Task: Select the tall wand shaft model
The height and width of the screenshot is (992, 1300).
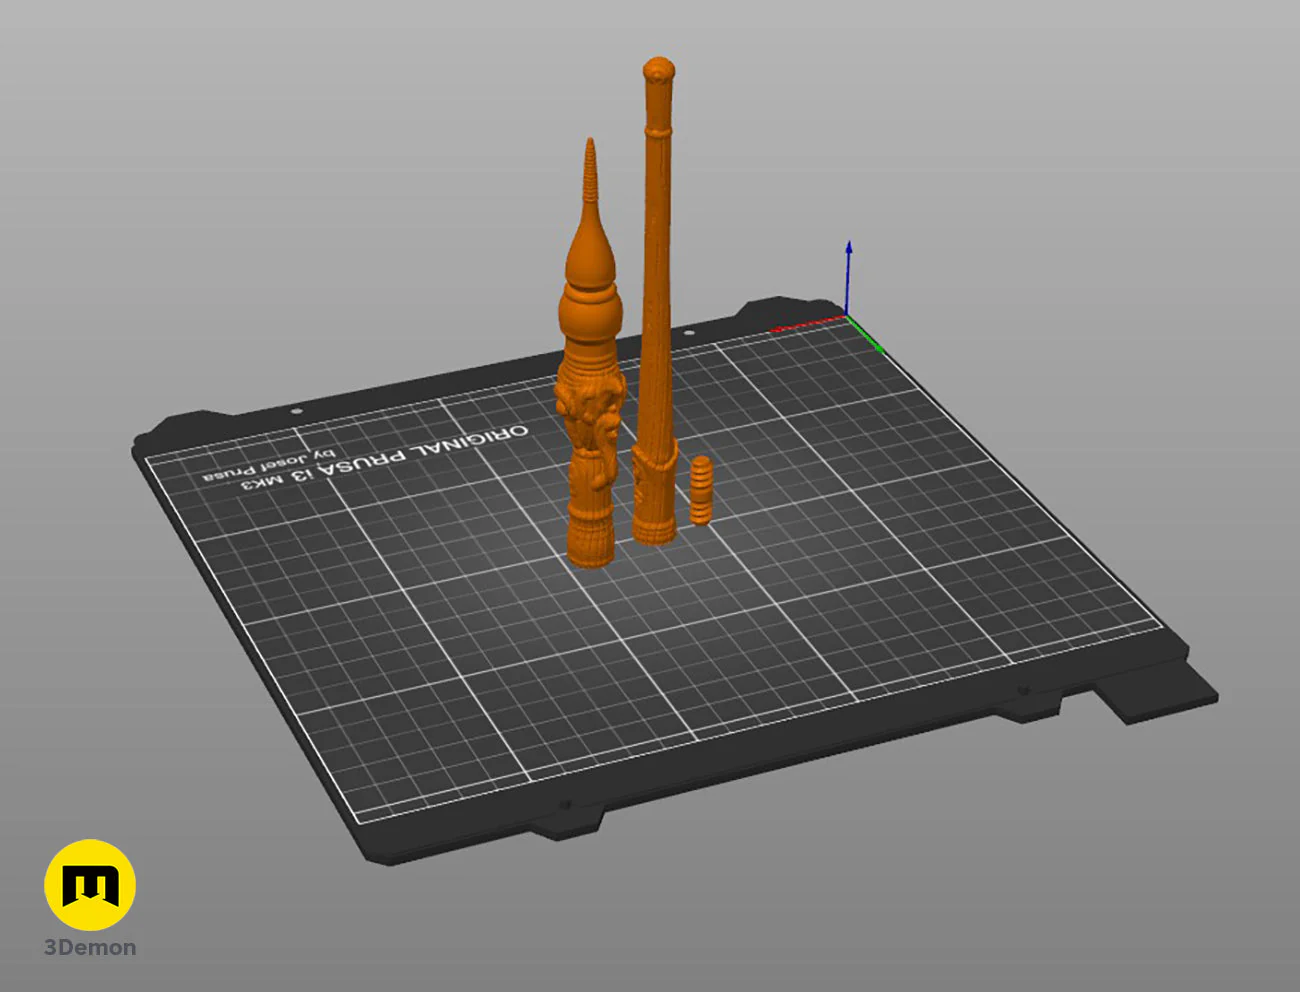Action: (x=655, y=300)
